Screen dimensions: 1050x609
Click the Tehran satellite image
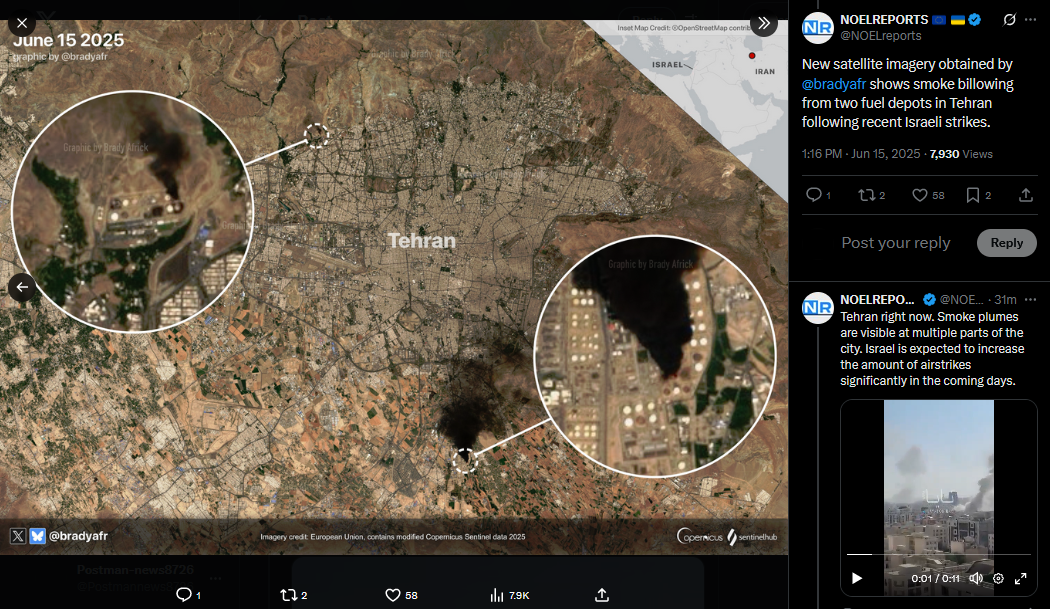(394, 287)
